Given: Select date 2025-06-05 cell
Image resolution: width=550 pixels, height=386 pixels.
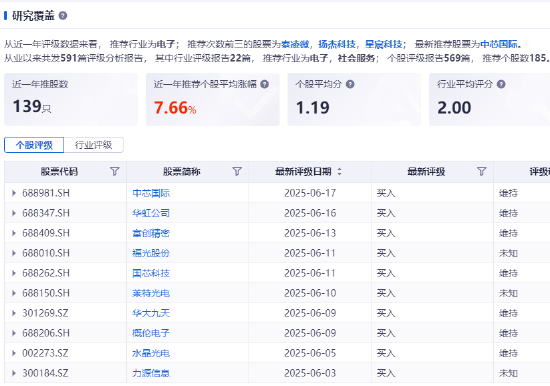Looking at the screenshot, I should [310, 353].
